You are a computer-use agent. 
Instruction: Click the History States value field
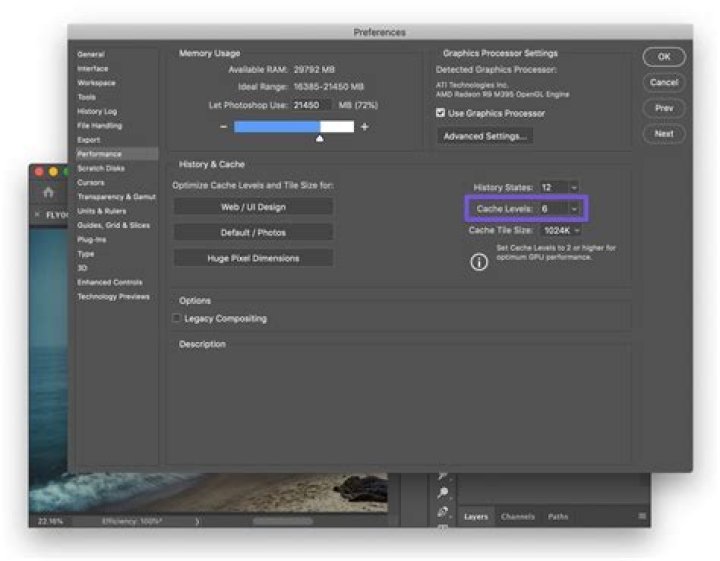point(554,187)
